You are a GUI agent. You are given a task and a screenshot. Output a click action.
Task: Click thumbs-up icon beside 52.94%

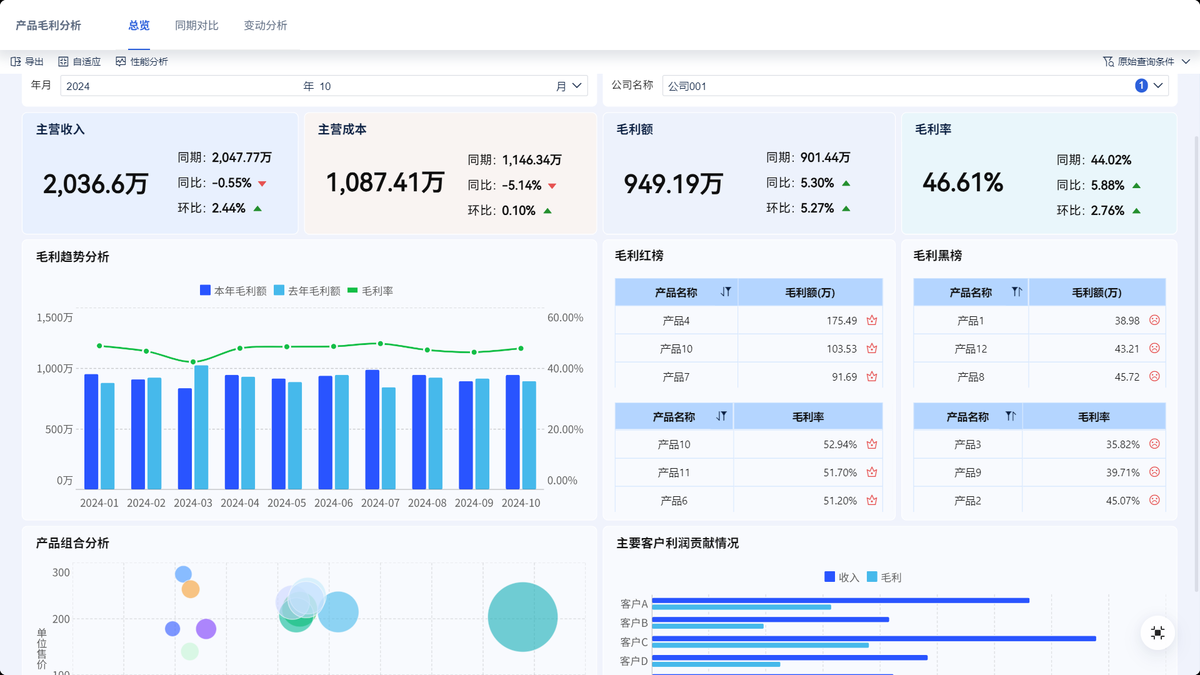[872, 444]
